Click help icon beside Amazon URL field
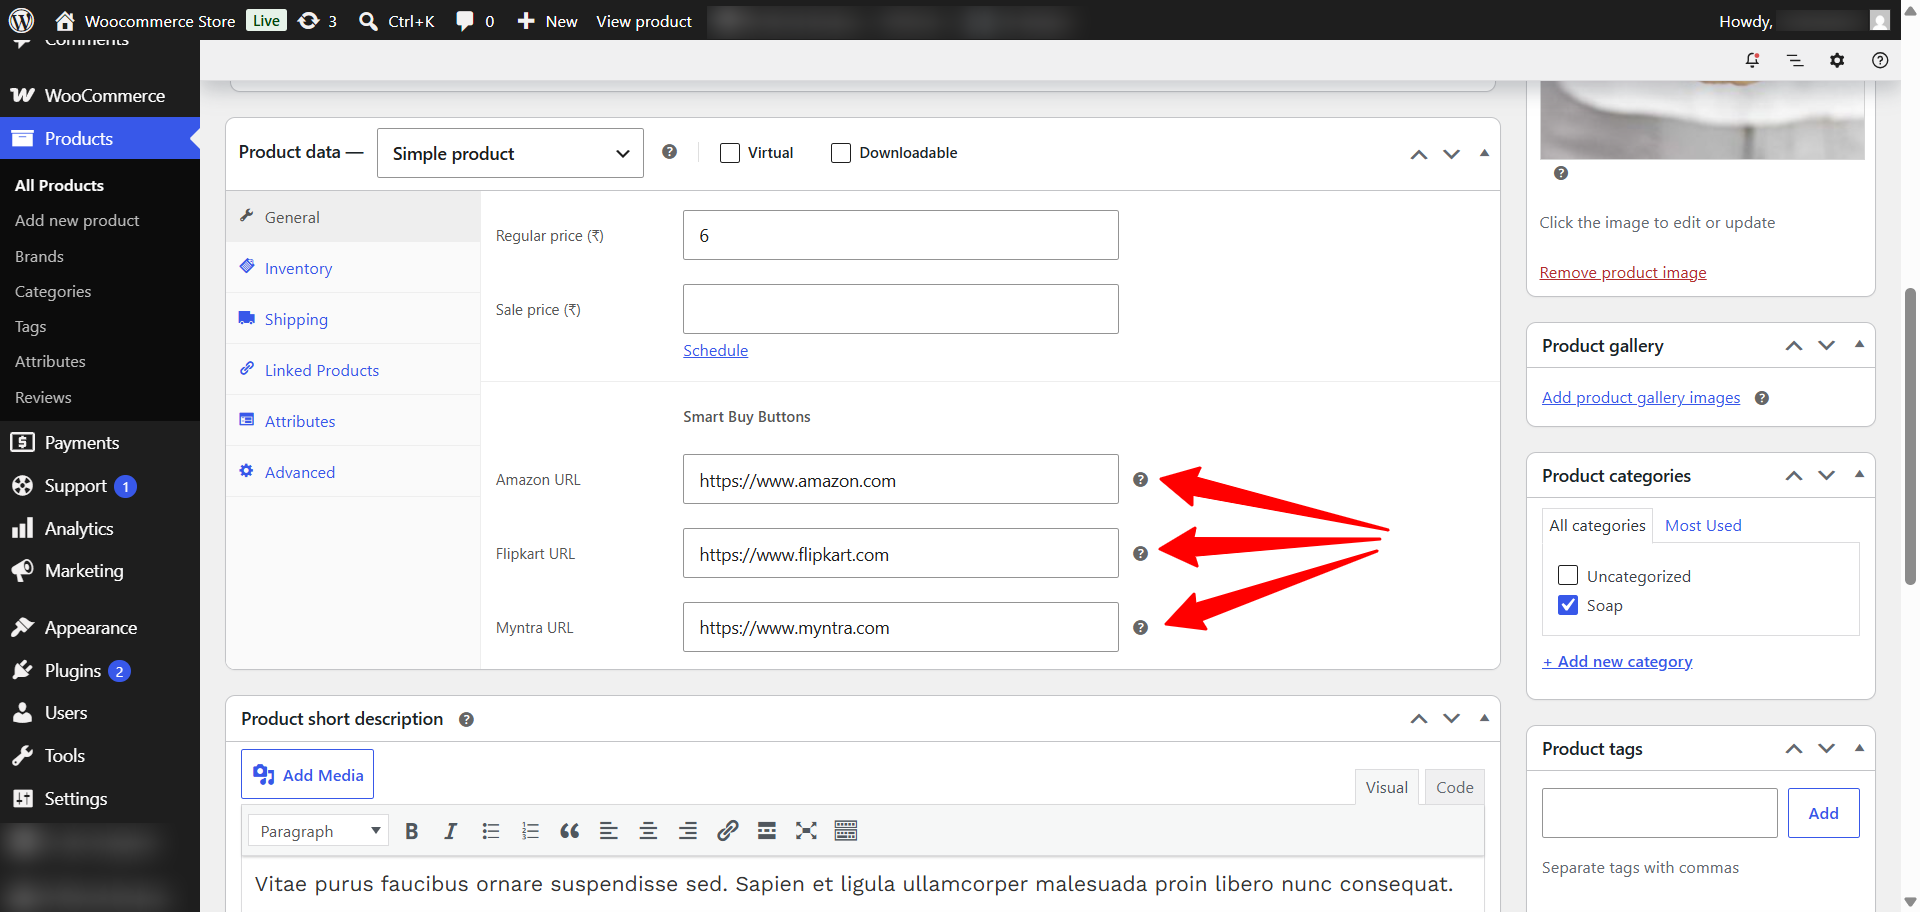 click(1140, 480)
